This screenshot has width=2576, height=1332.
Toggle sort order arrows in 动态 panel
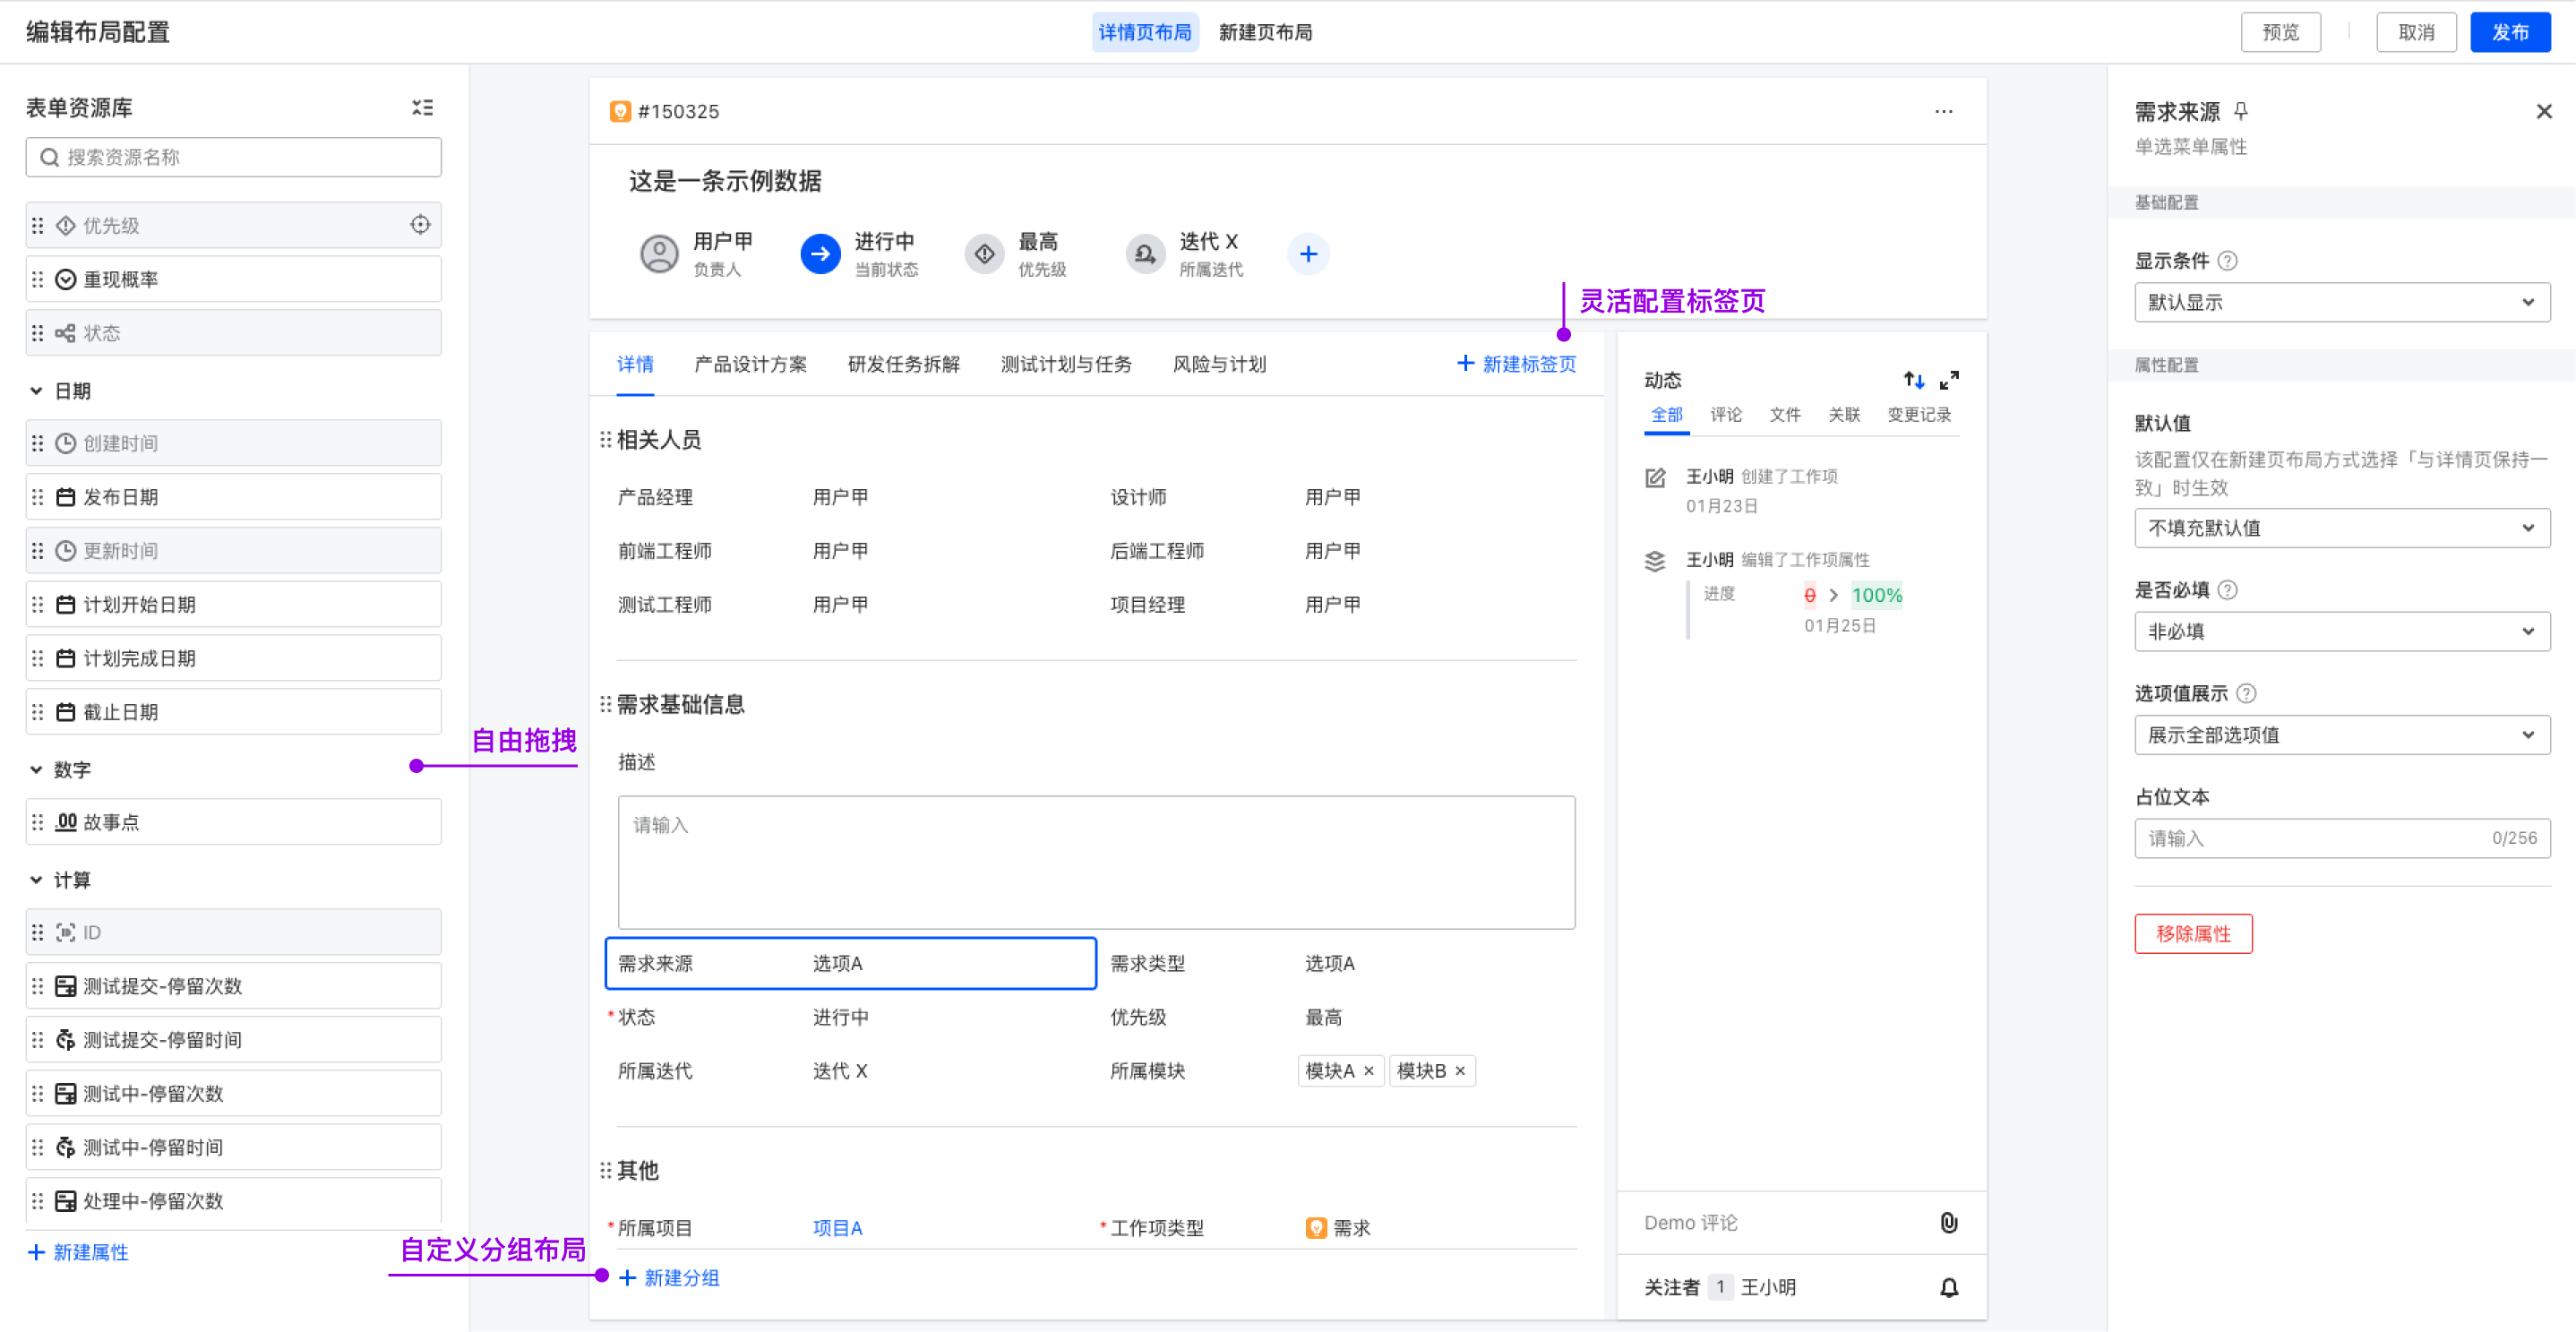(1913, 380)
